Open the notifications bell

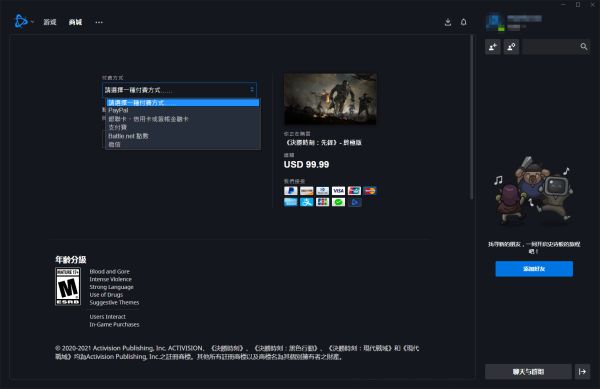click(463, 22)
